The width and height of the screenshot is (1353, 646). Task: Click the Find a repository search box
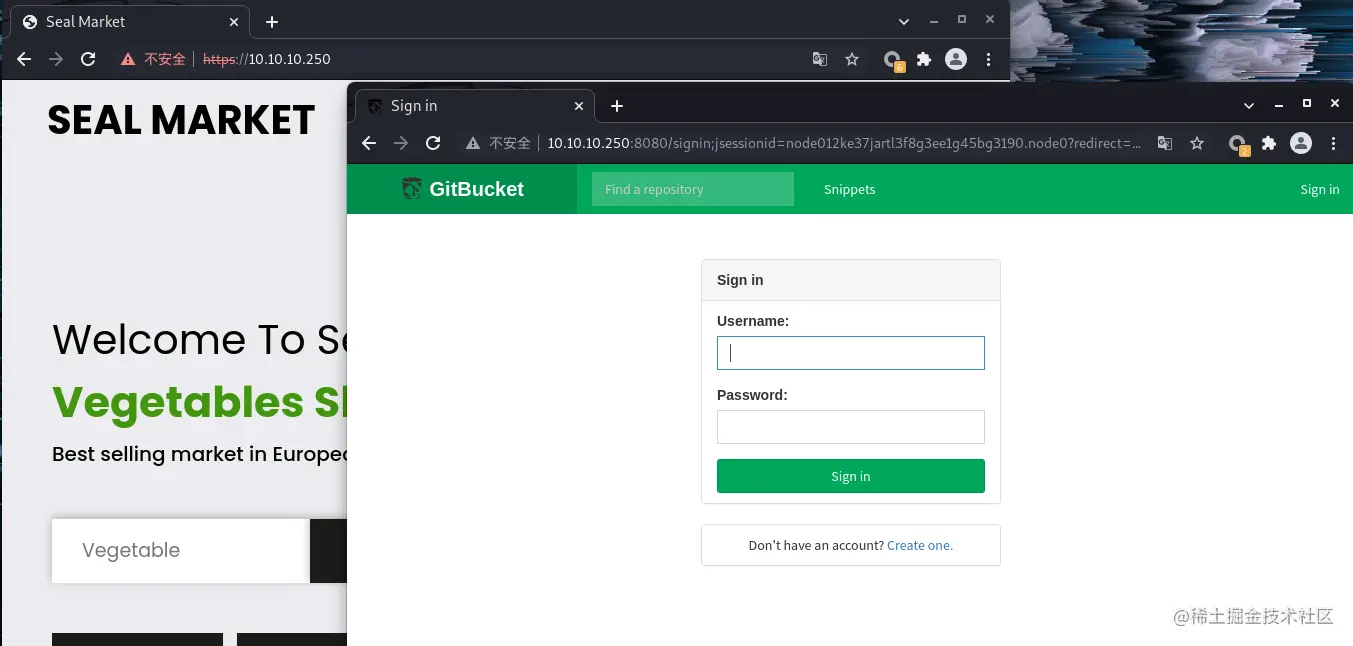pos(693,189)
